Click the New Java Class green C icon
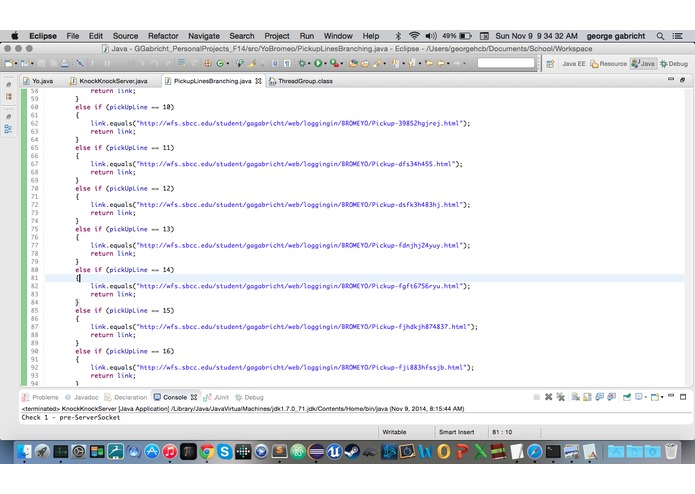 point(220,63)
